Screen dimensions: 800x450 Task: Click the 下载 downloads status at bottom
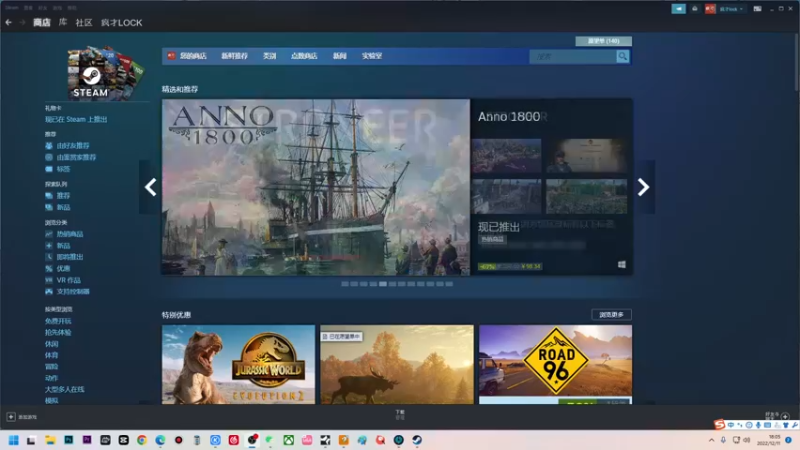click(400, 414)
